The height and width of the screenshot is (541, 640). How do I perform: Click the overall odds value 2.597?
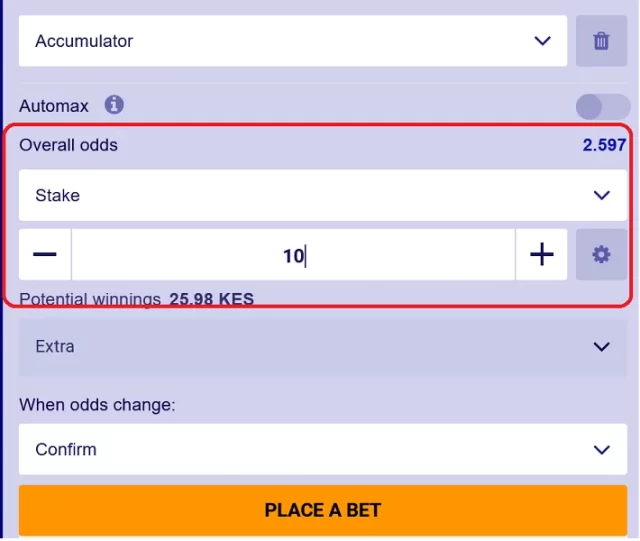click(x=604, y=145)
